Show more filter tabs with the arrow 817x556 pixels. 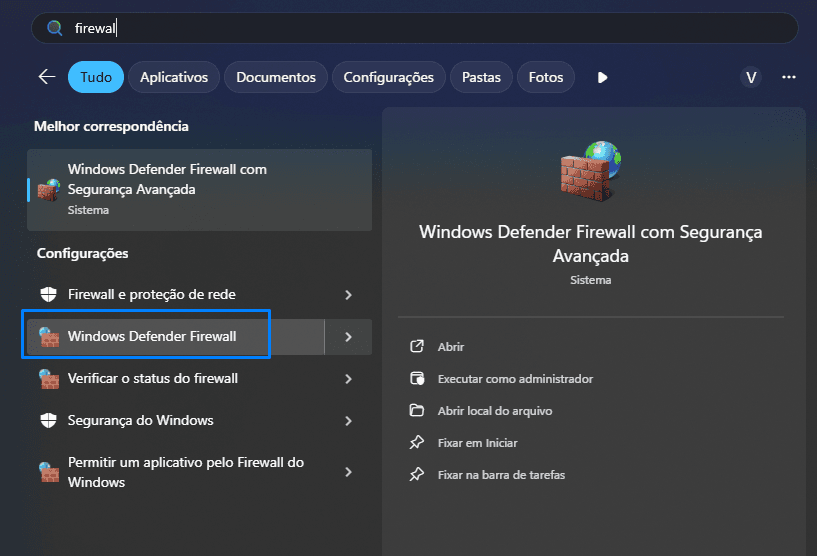602,78
